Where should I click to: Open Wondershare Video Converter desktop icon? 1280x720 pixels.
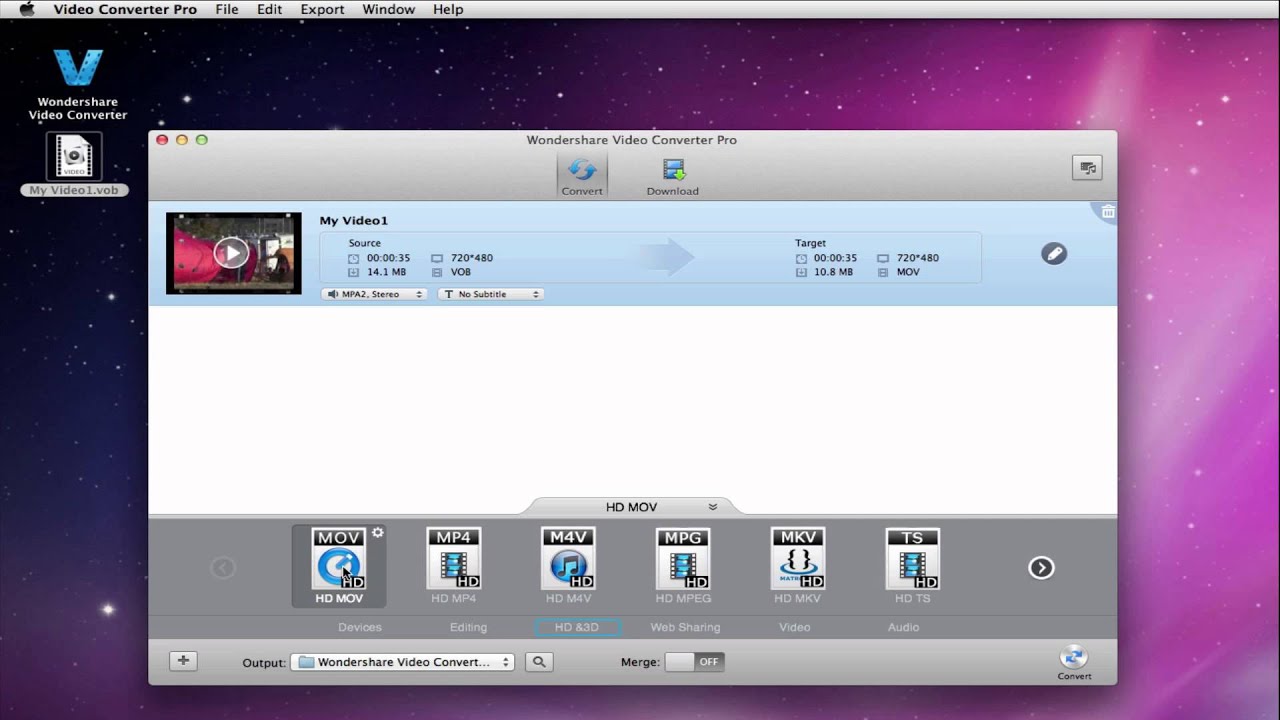pyautogui.click(x=78, y=85)
